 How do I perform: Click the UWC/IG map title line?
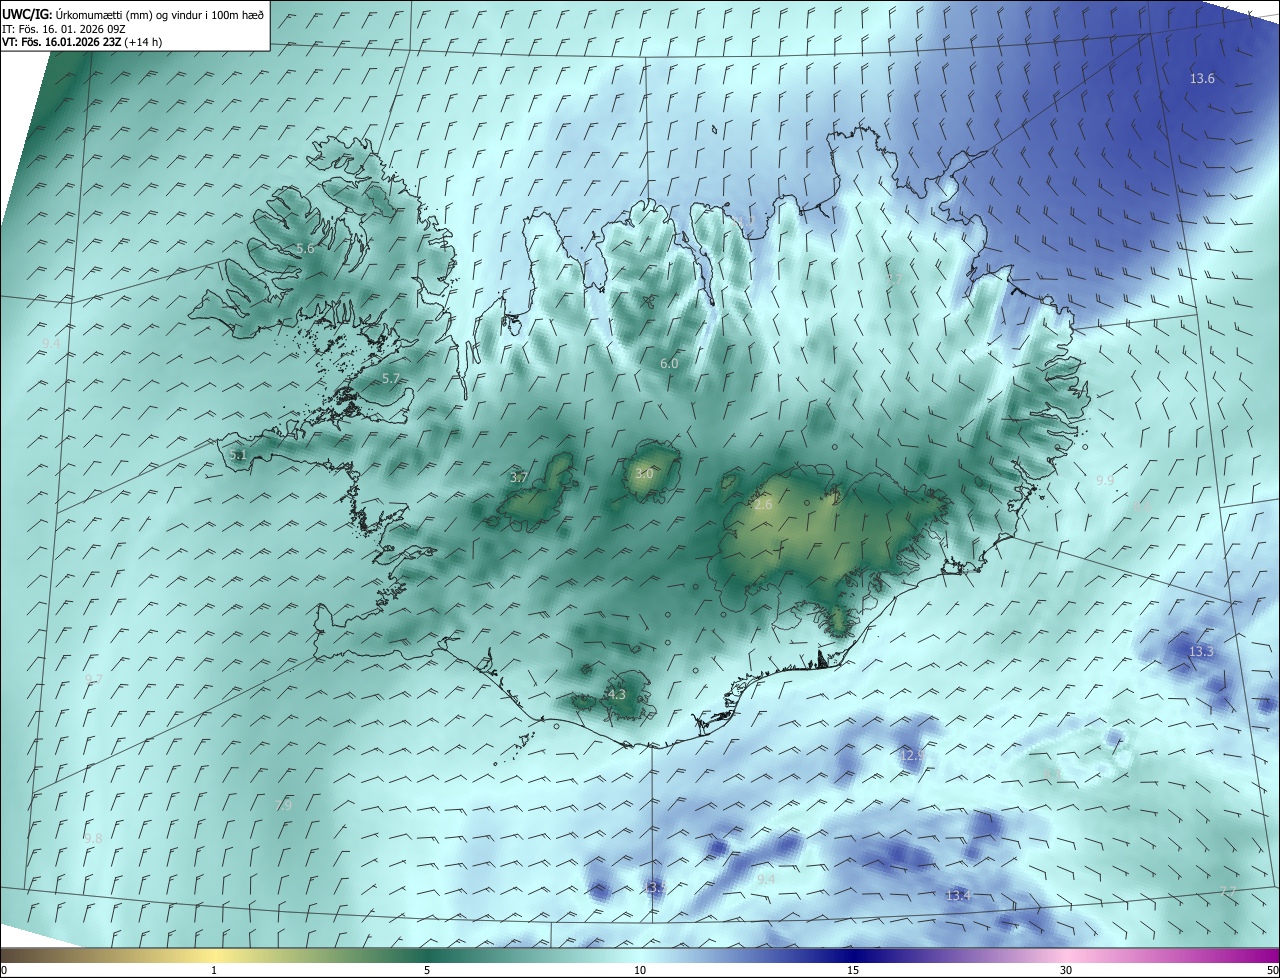point(132,15)
